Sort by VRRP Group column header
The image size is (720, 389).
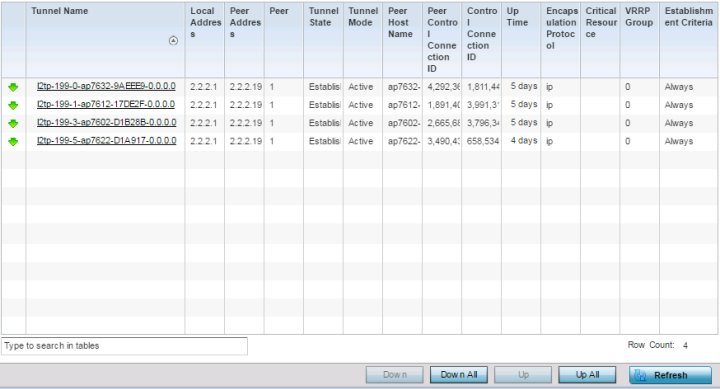click(x=640, y=40)
